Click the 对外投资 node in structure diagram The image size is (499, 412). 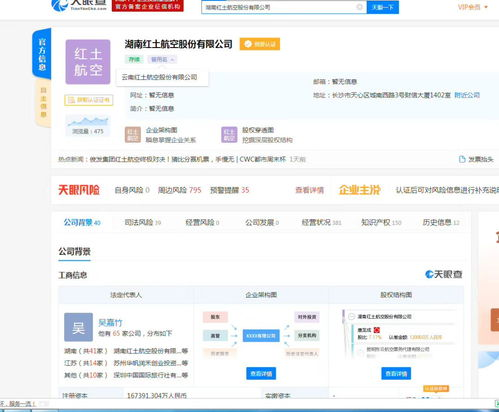tap(307, 317)
